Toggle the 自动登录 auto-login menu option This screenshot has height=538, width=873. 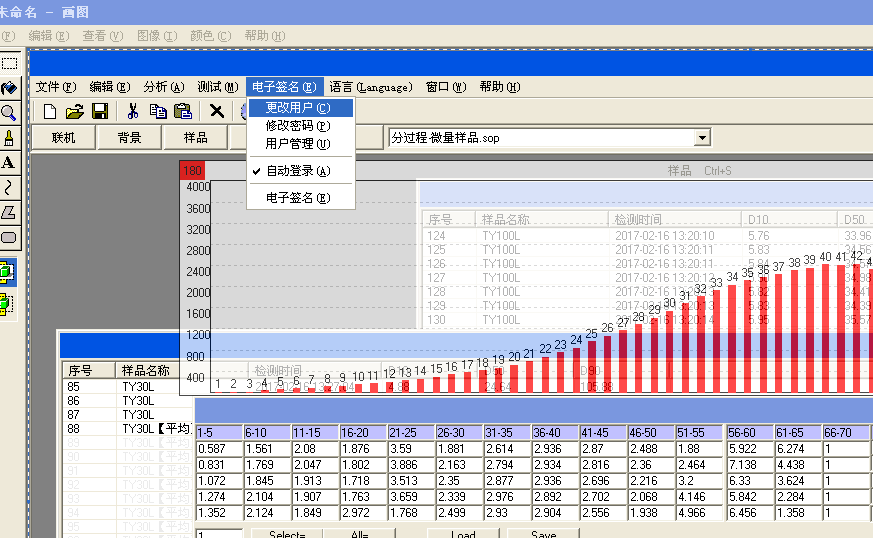297,171
